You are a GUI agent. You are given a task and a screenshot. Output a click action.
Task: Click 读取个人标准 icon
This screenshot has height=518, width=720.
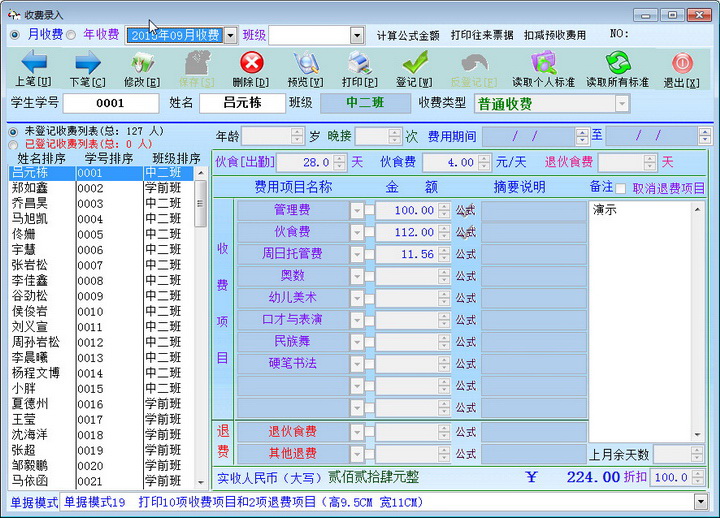[544, 62]
